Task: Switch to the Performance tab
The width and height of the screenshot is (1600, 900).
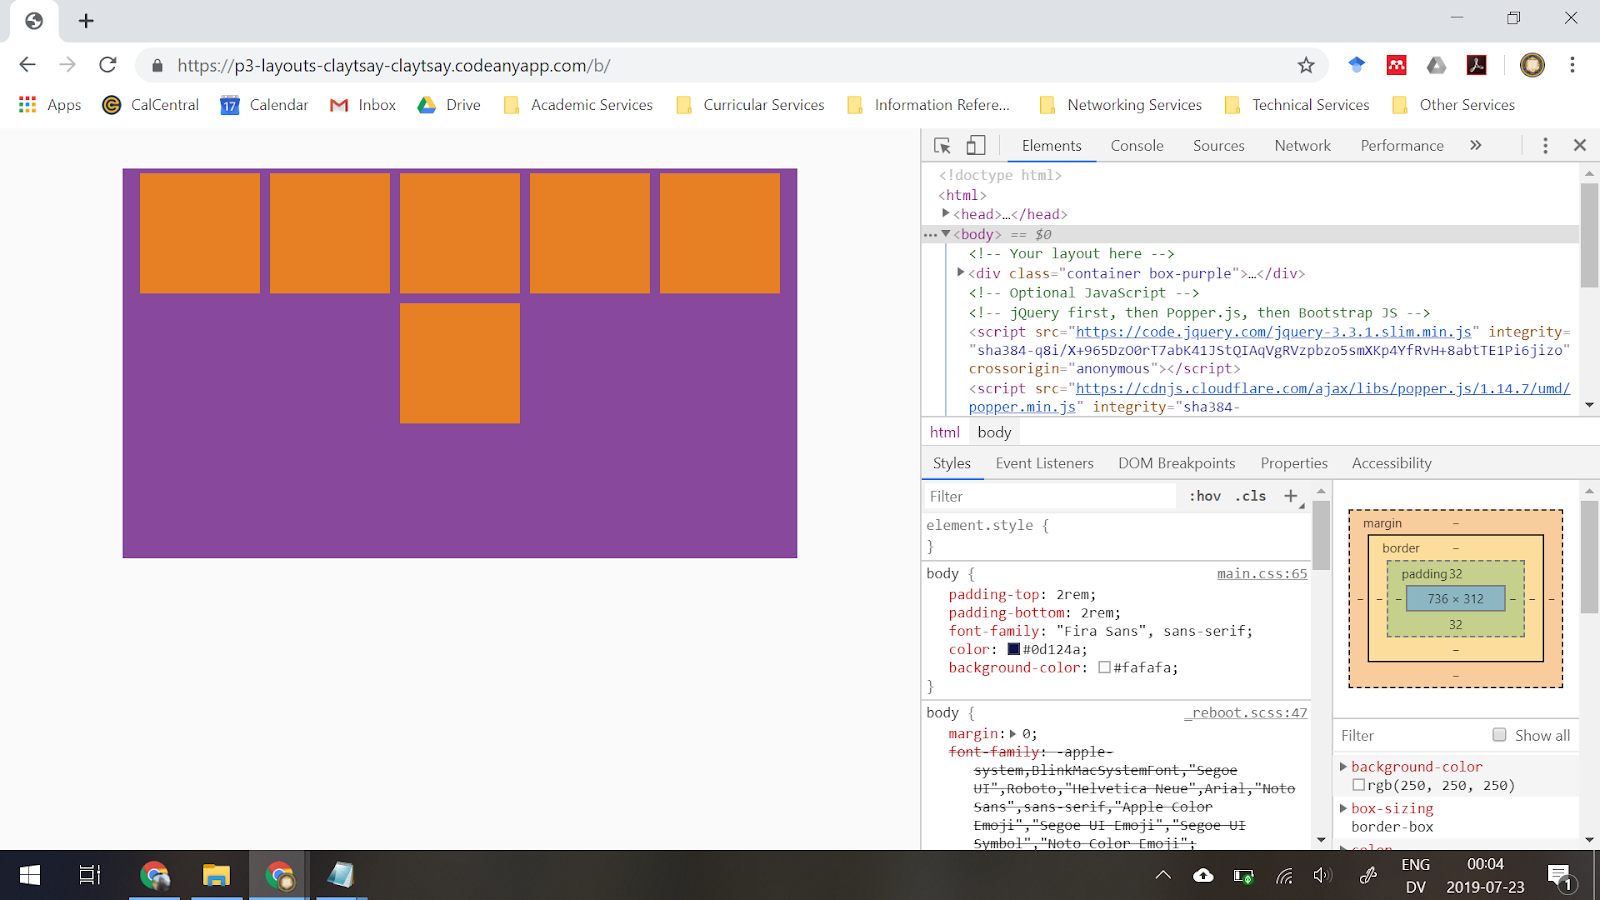Action: 1402,146
